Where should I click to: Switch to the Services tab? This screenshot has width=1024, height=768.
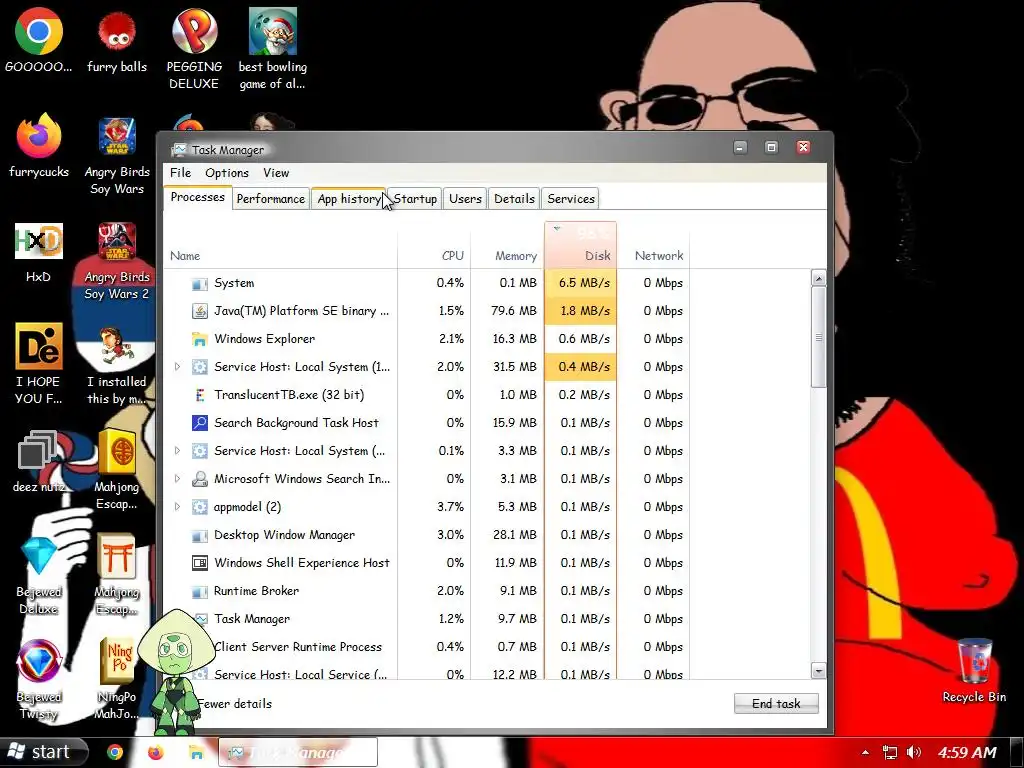tap(571, 199)
